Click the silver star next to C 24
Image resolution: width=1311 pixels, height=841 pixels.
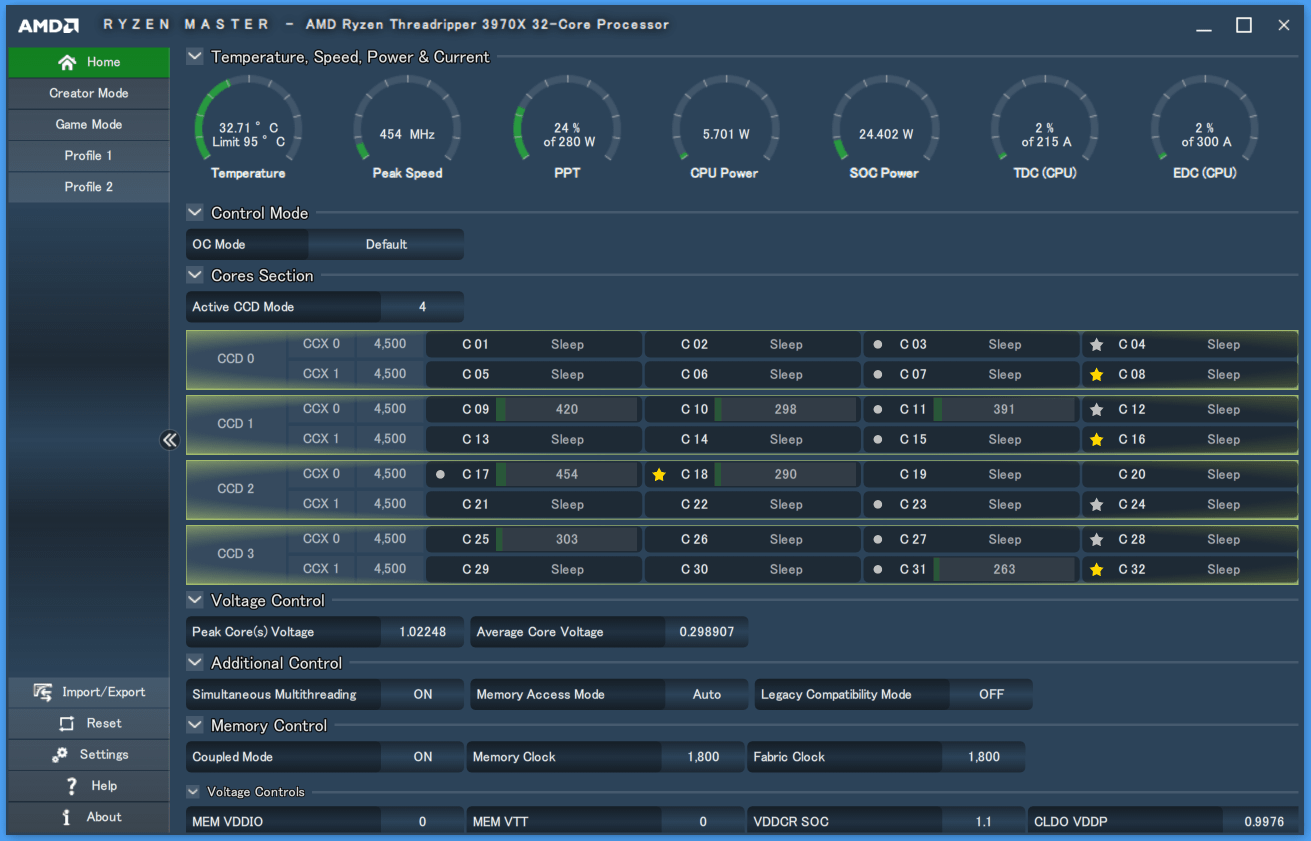point(1097,505)
